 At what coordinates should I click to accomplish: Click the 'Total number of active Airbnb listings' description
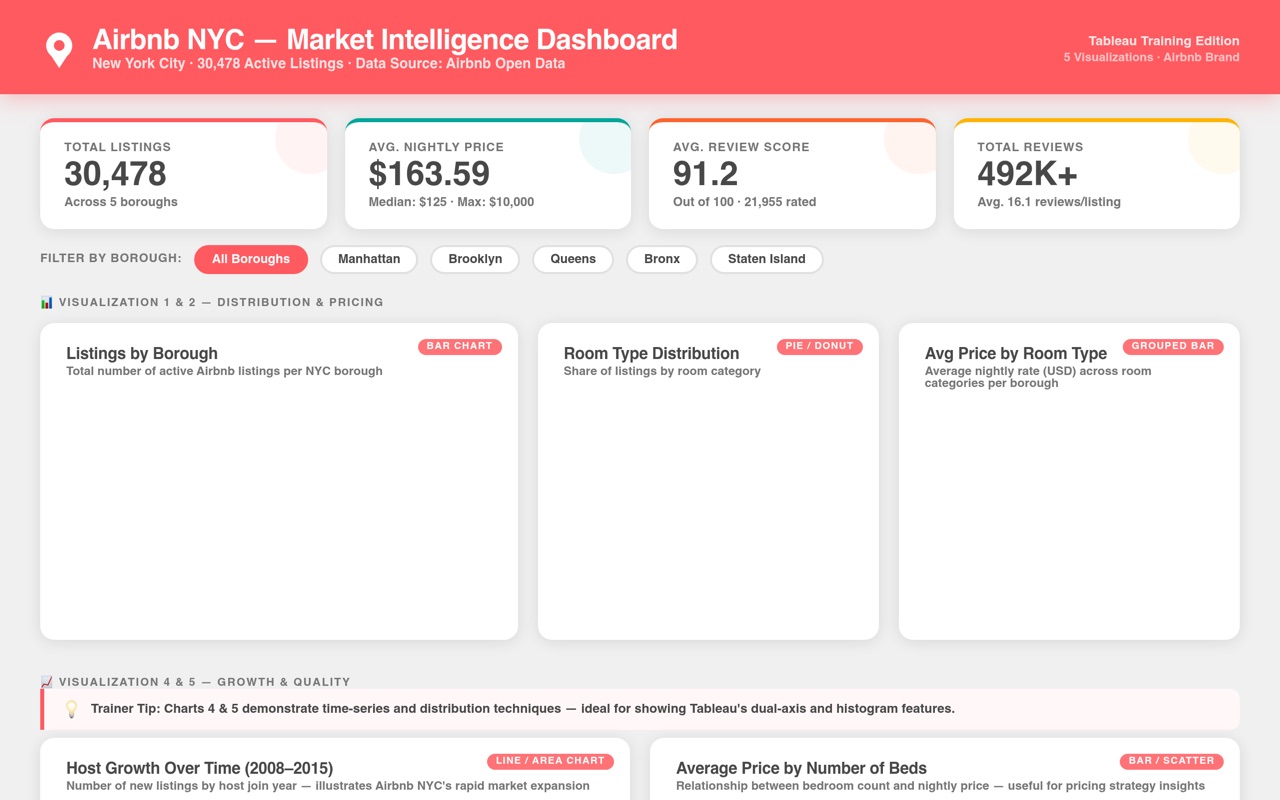coord(224,371)
